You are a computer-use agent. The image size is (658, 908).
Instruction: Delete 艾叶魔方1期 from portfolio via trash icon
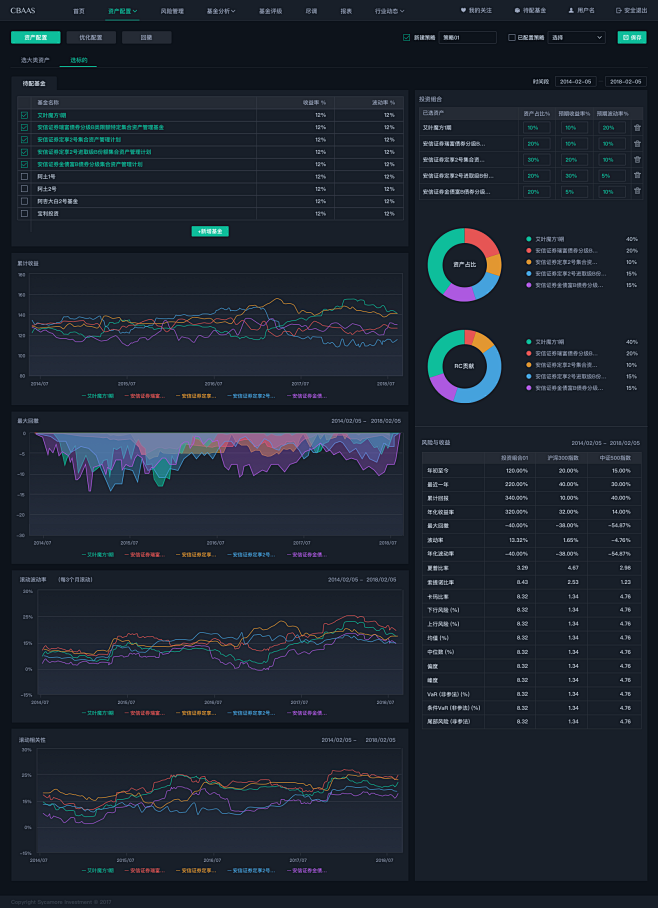click(637, 128)
